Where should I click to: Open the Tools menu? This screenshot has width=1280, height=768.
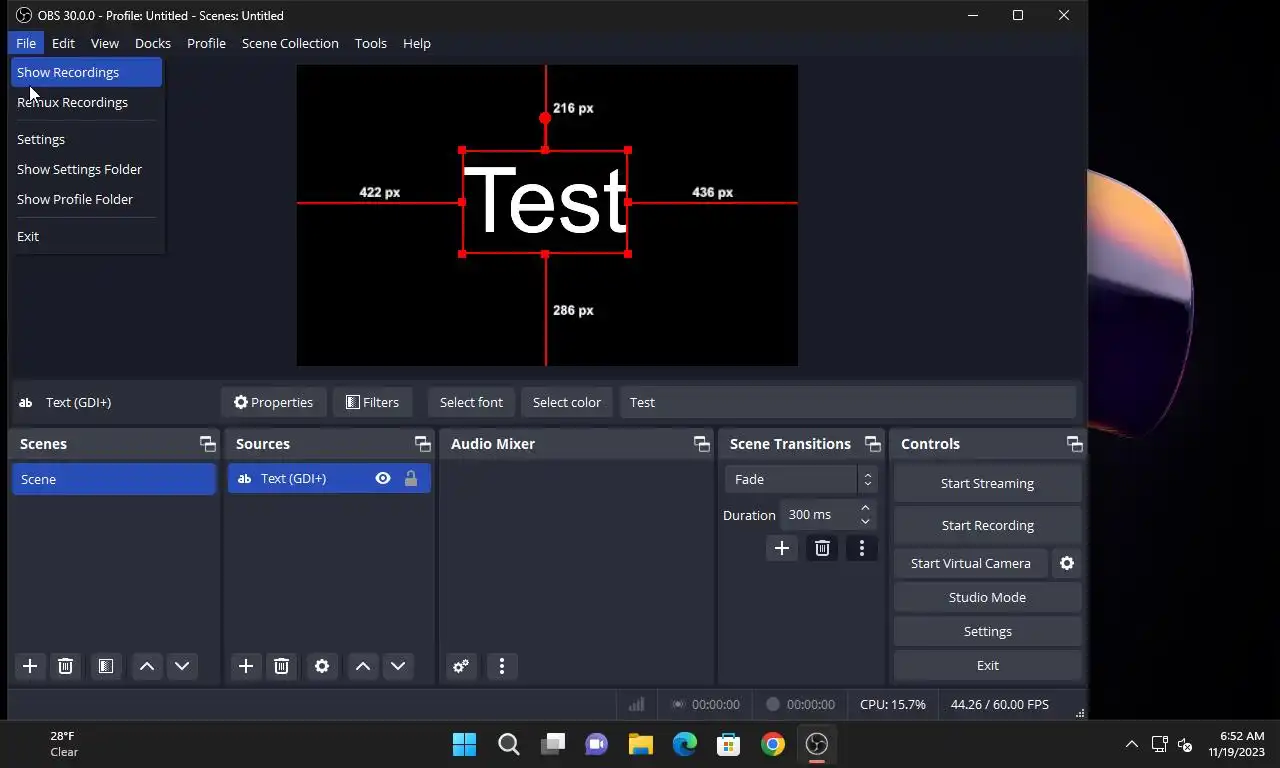(371, 43)
